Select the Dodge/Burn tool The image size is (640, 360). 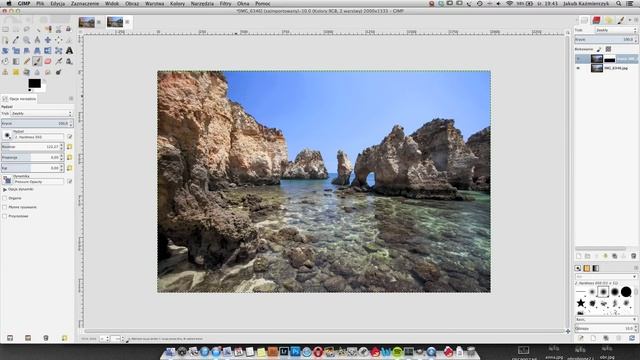(58, 72)
